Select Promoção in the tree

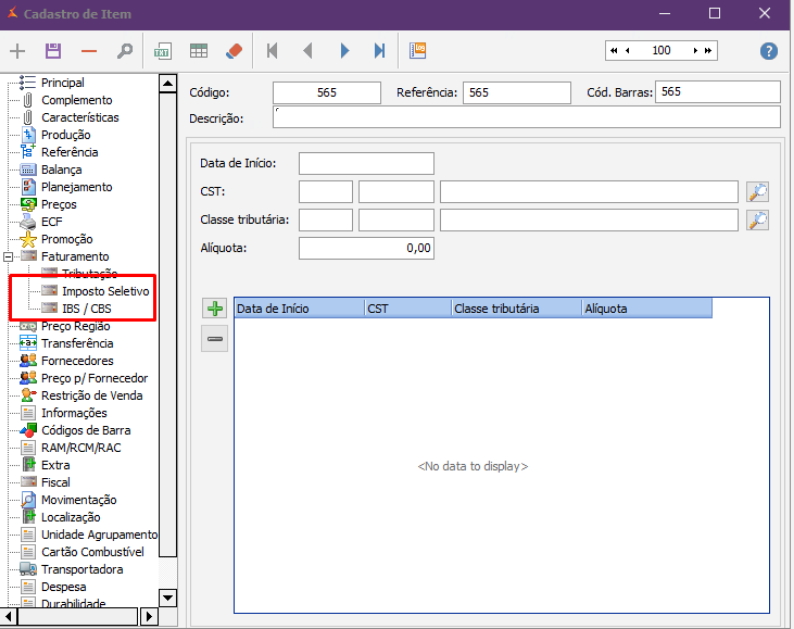pos(67,239)
